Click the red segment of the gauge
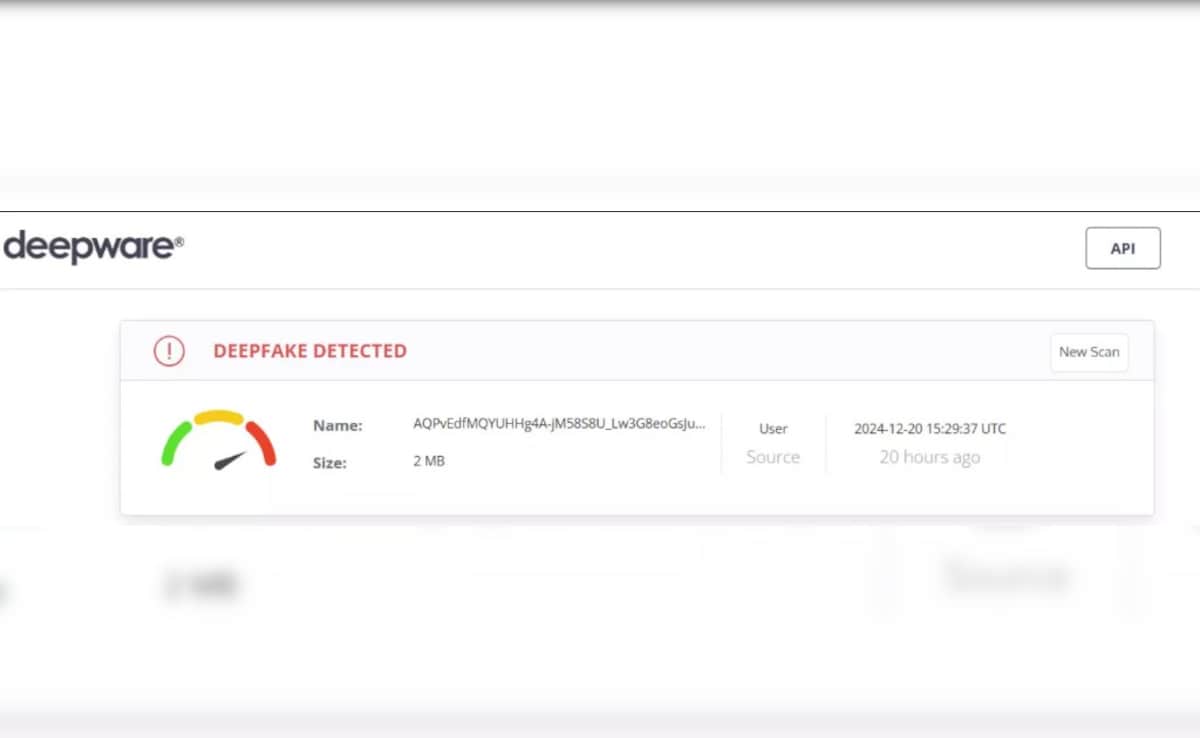Image resolution: width=1200 pixels, height=738 pixels. 262,441
